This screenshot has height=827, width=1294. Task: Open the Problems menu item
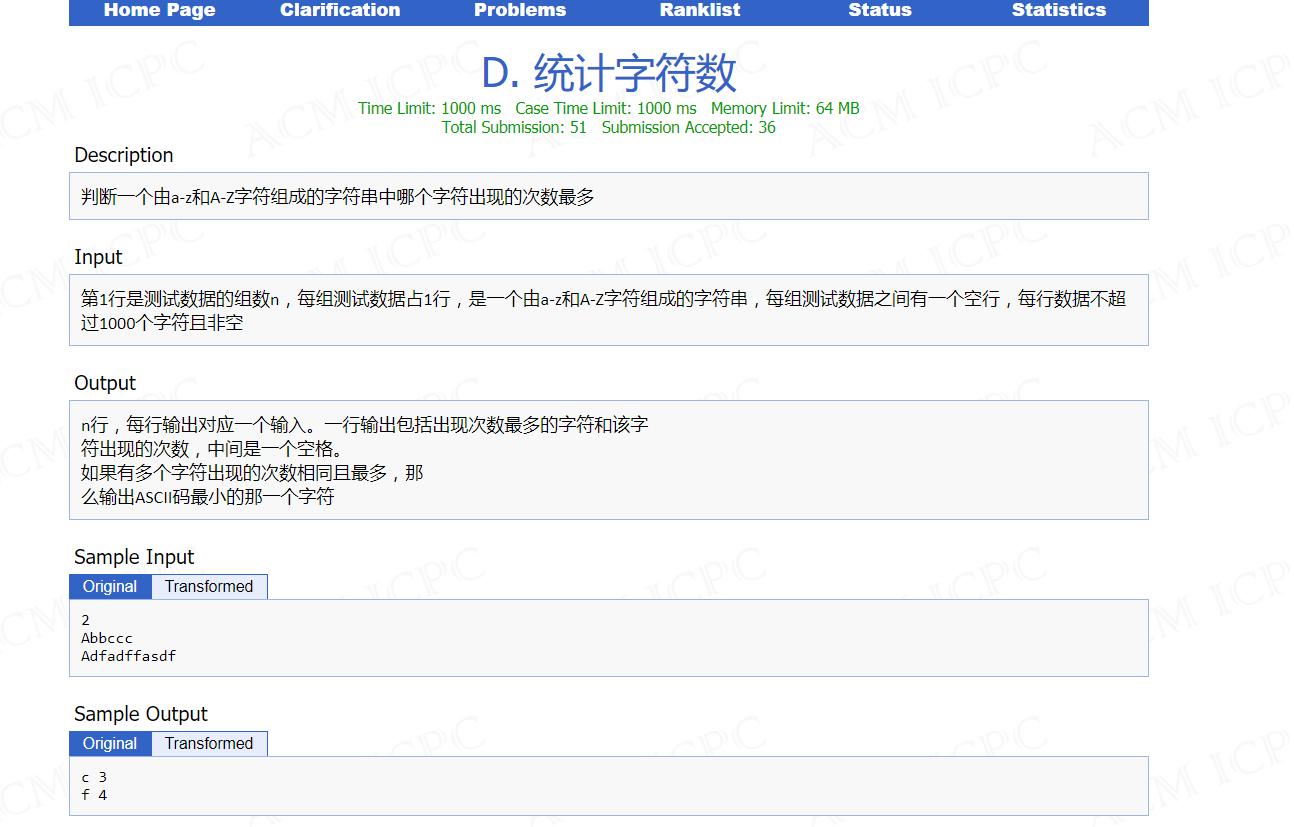pyautogui.click(x=520, y=10)
